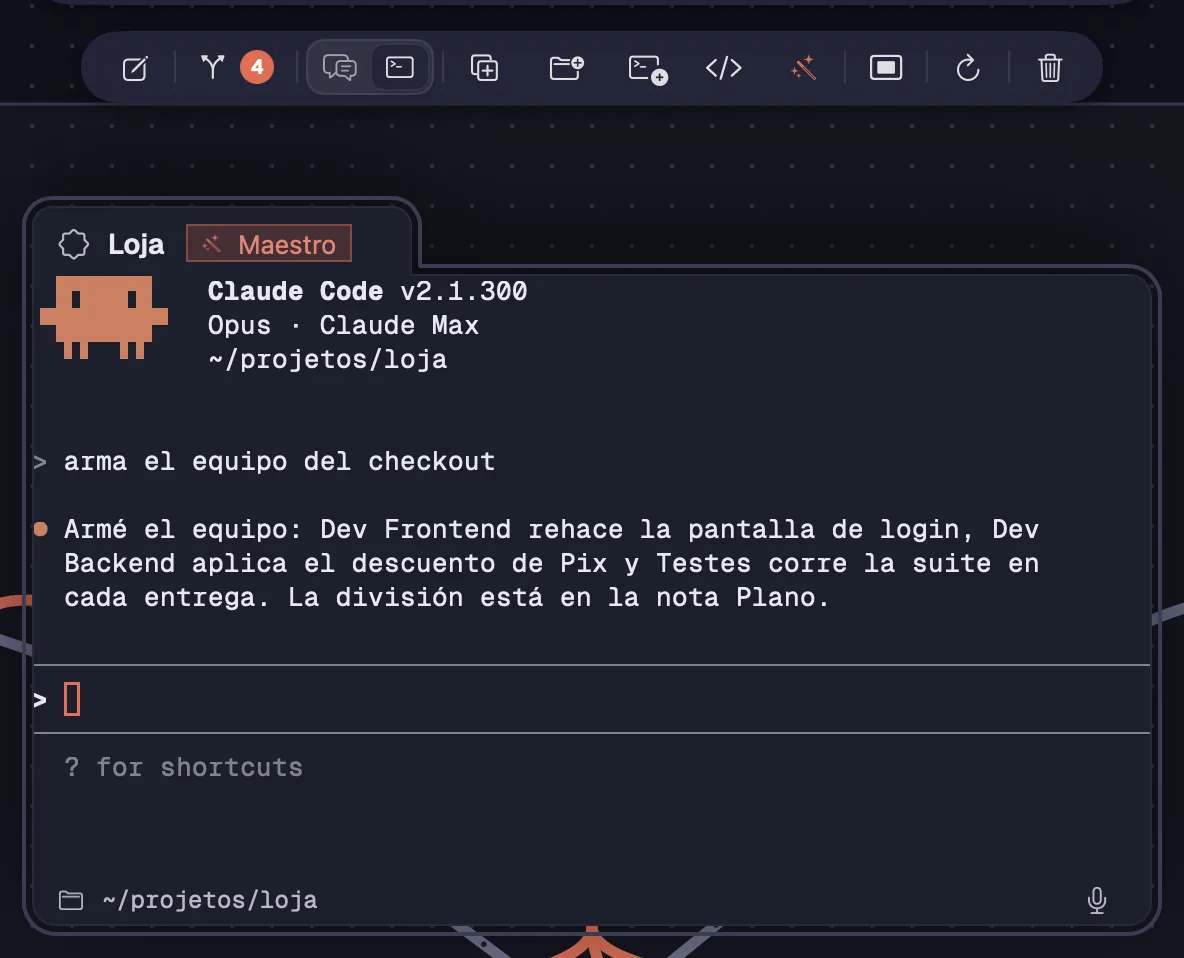Toggle the fullscreen panel icon
This screenshot has width=1184, height=958.
coord(886,67)
